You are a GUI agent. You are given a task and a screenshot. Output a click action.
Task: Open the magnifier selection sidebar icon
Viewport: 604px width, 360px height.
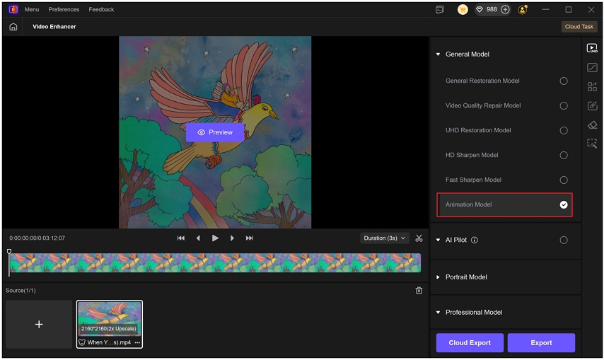pos(592,144)
